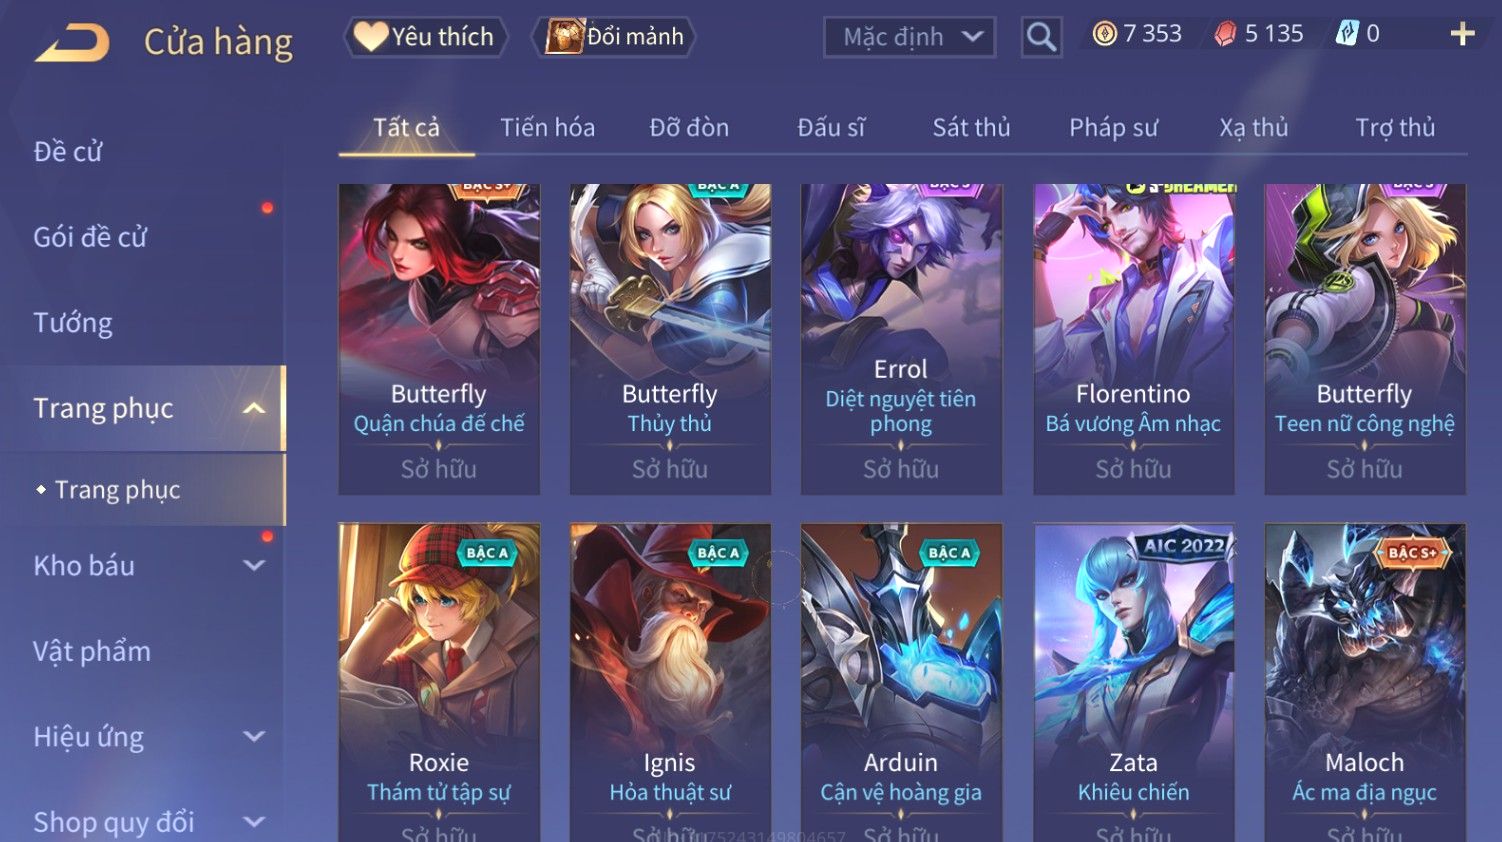Expand the Hiệu ứng sidebar section
Image resolution: width=1502 pixels, height=842 pixels.
coord(255,737)
